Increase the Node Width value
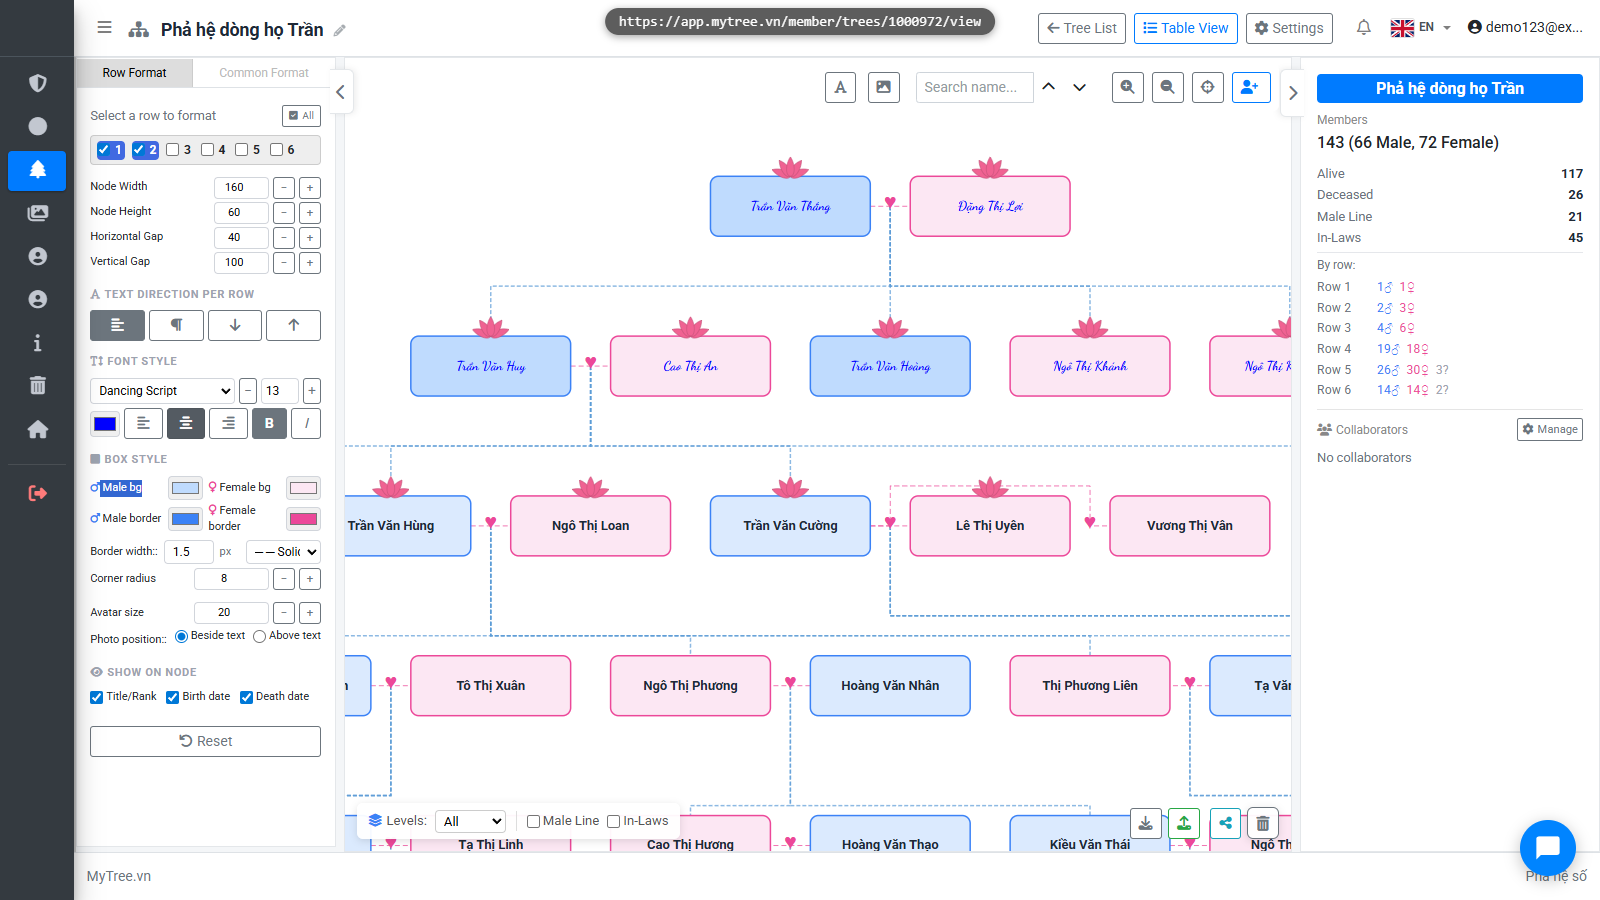 (310, 187)
